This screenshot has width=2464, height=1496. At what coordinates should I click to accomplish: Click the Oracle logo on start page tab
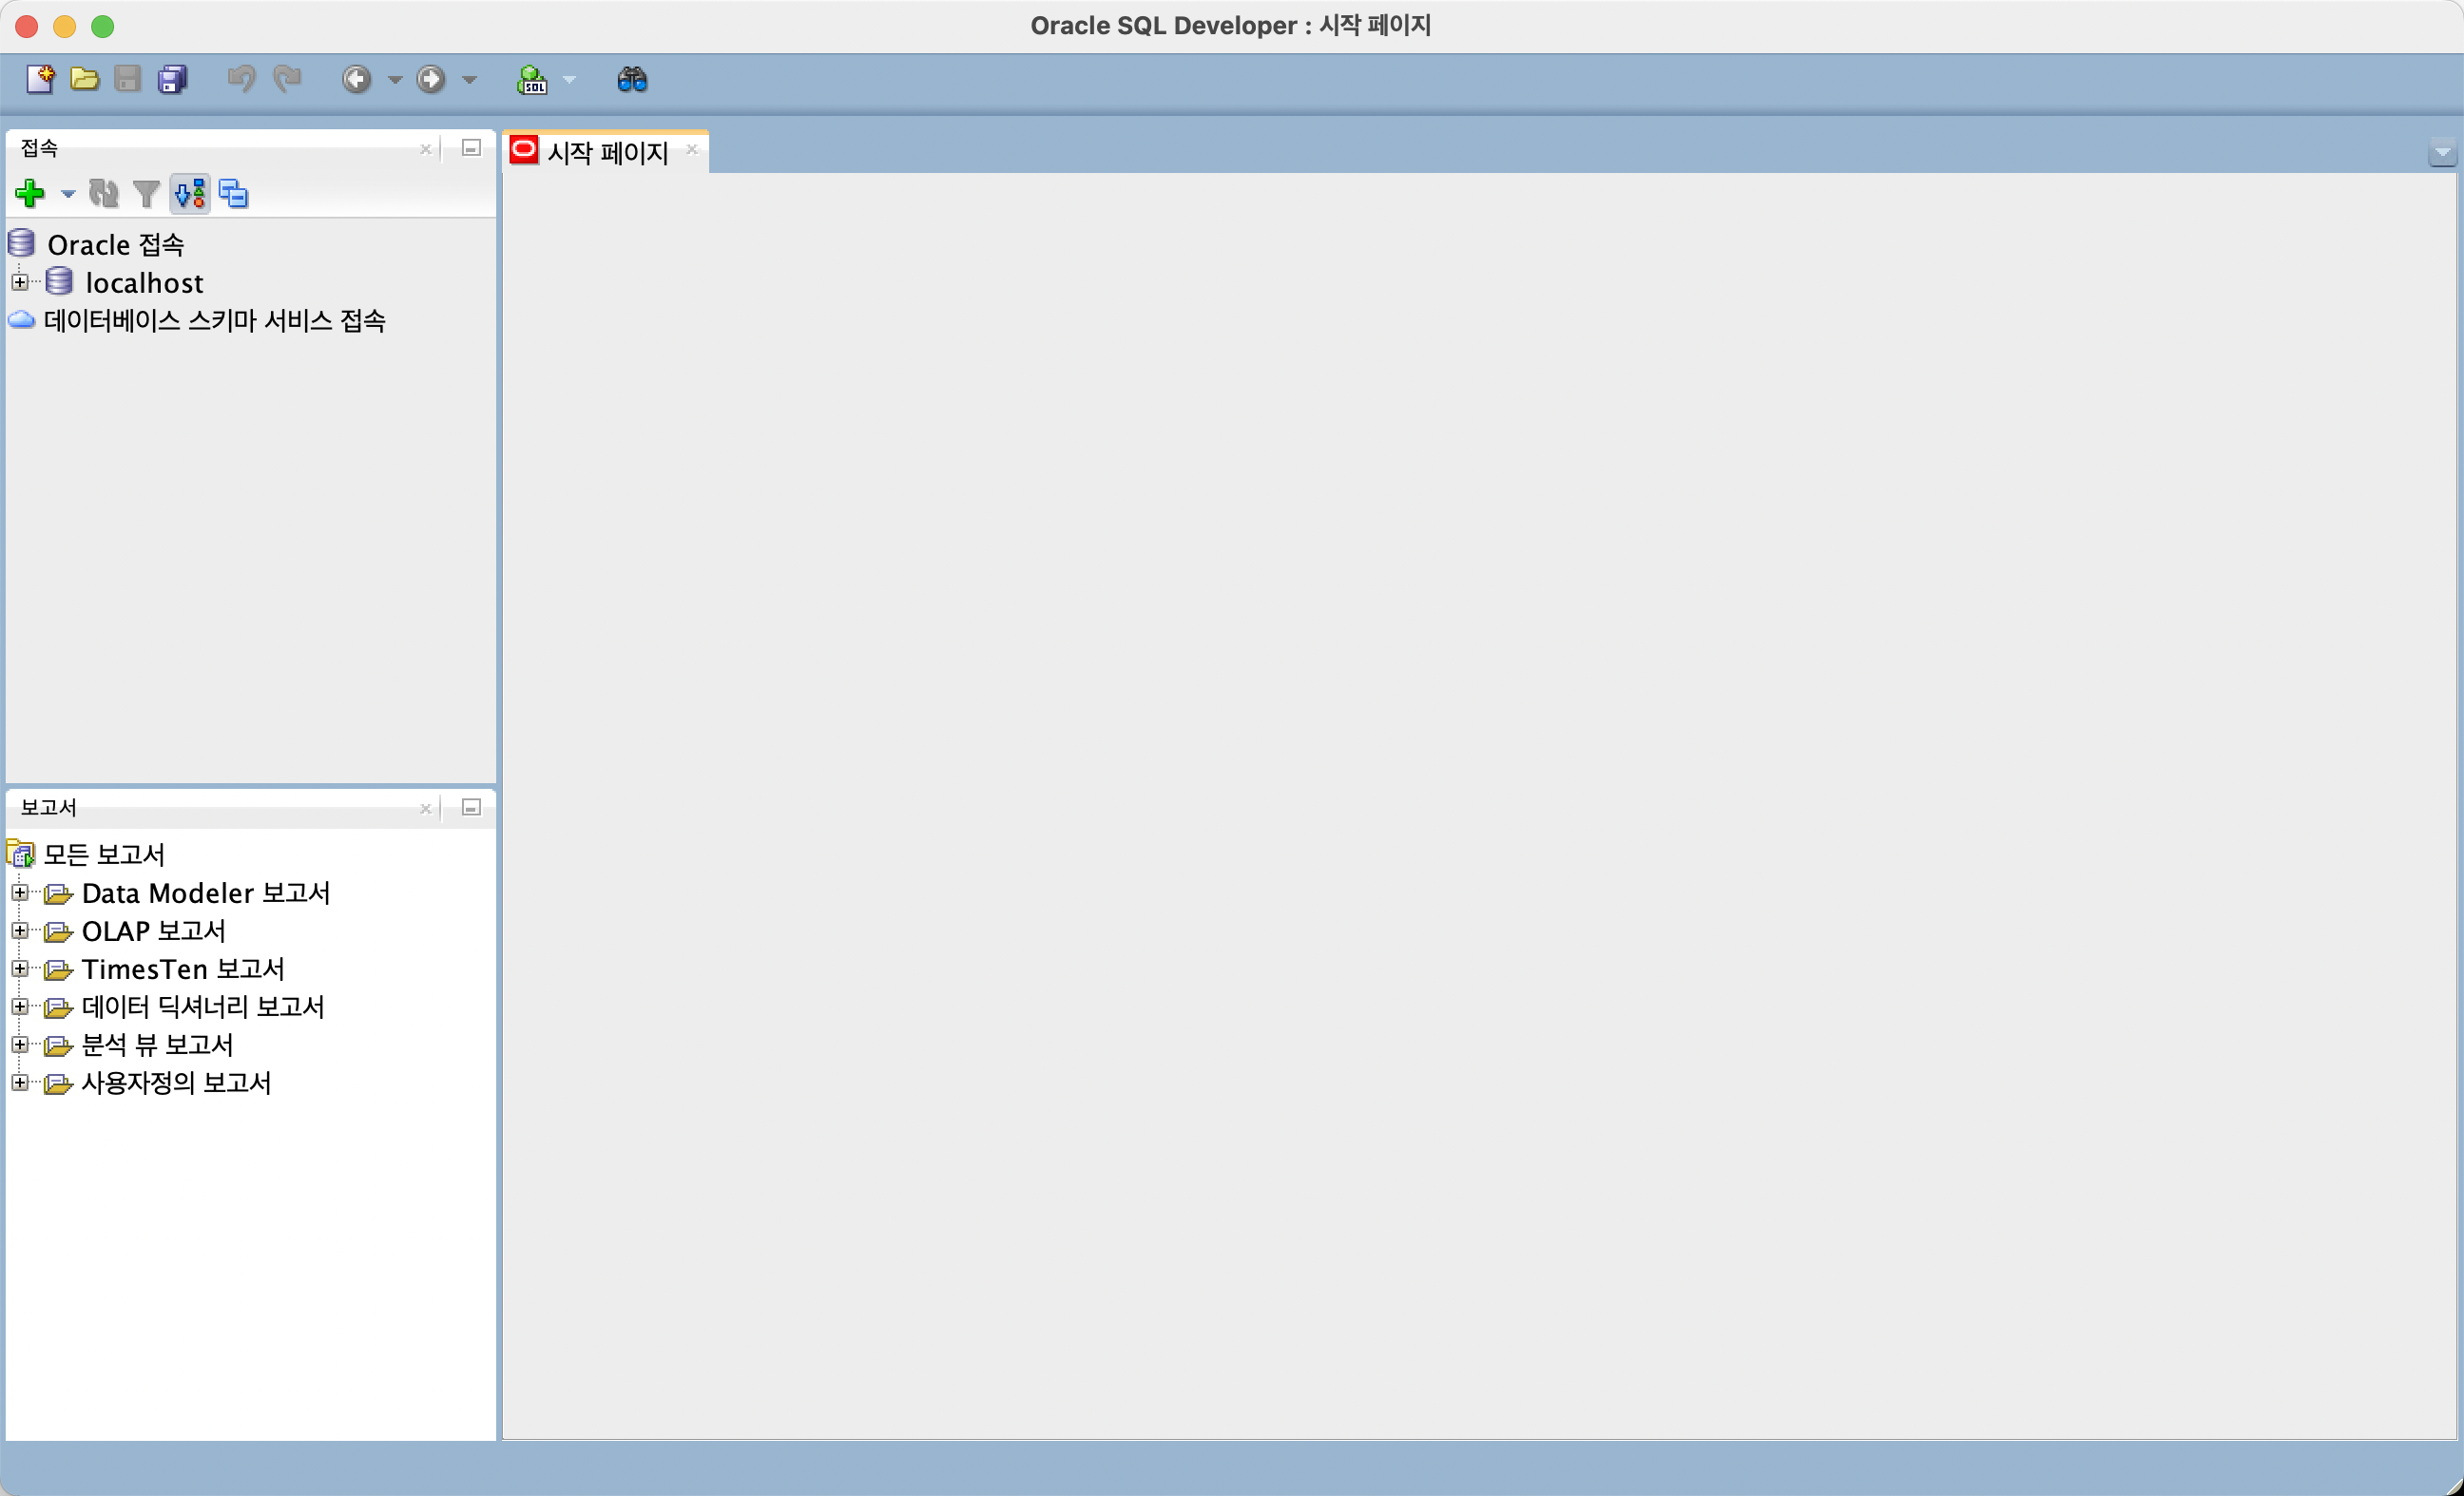524,150
